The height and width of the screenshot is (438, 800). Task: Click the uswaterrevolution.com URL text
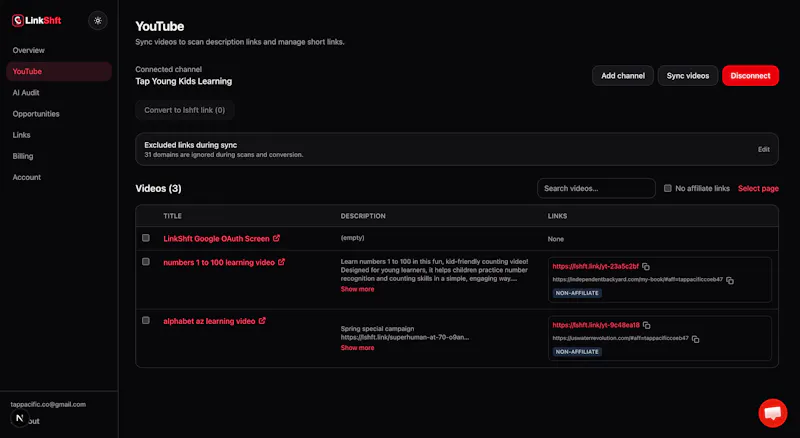coord(620,338)
